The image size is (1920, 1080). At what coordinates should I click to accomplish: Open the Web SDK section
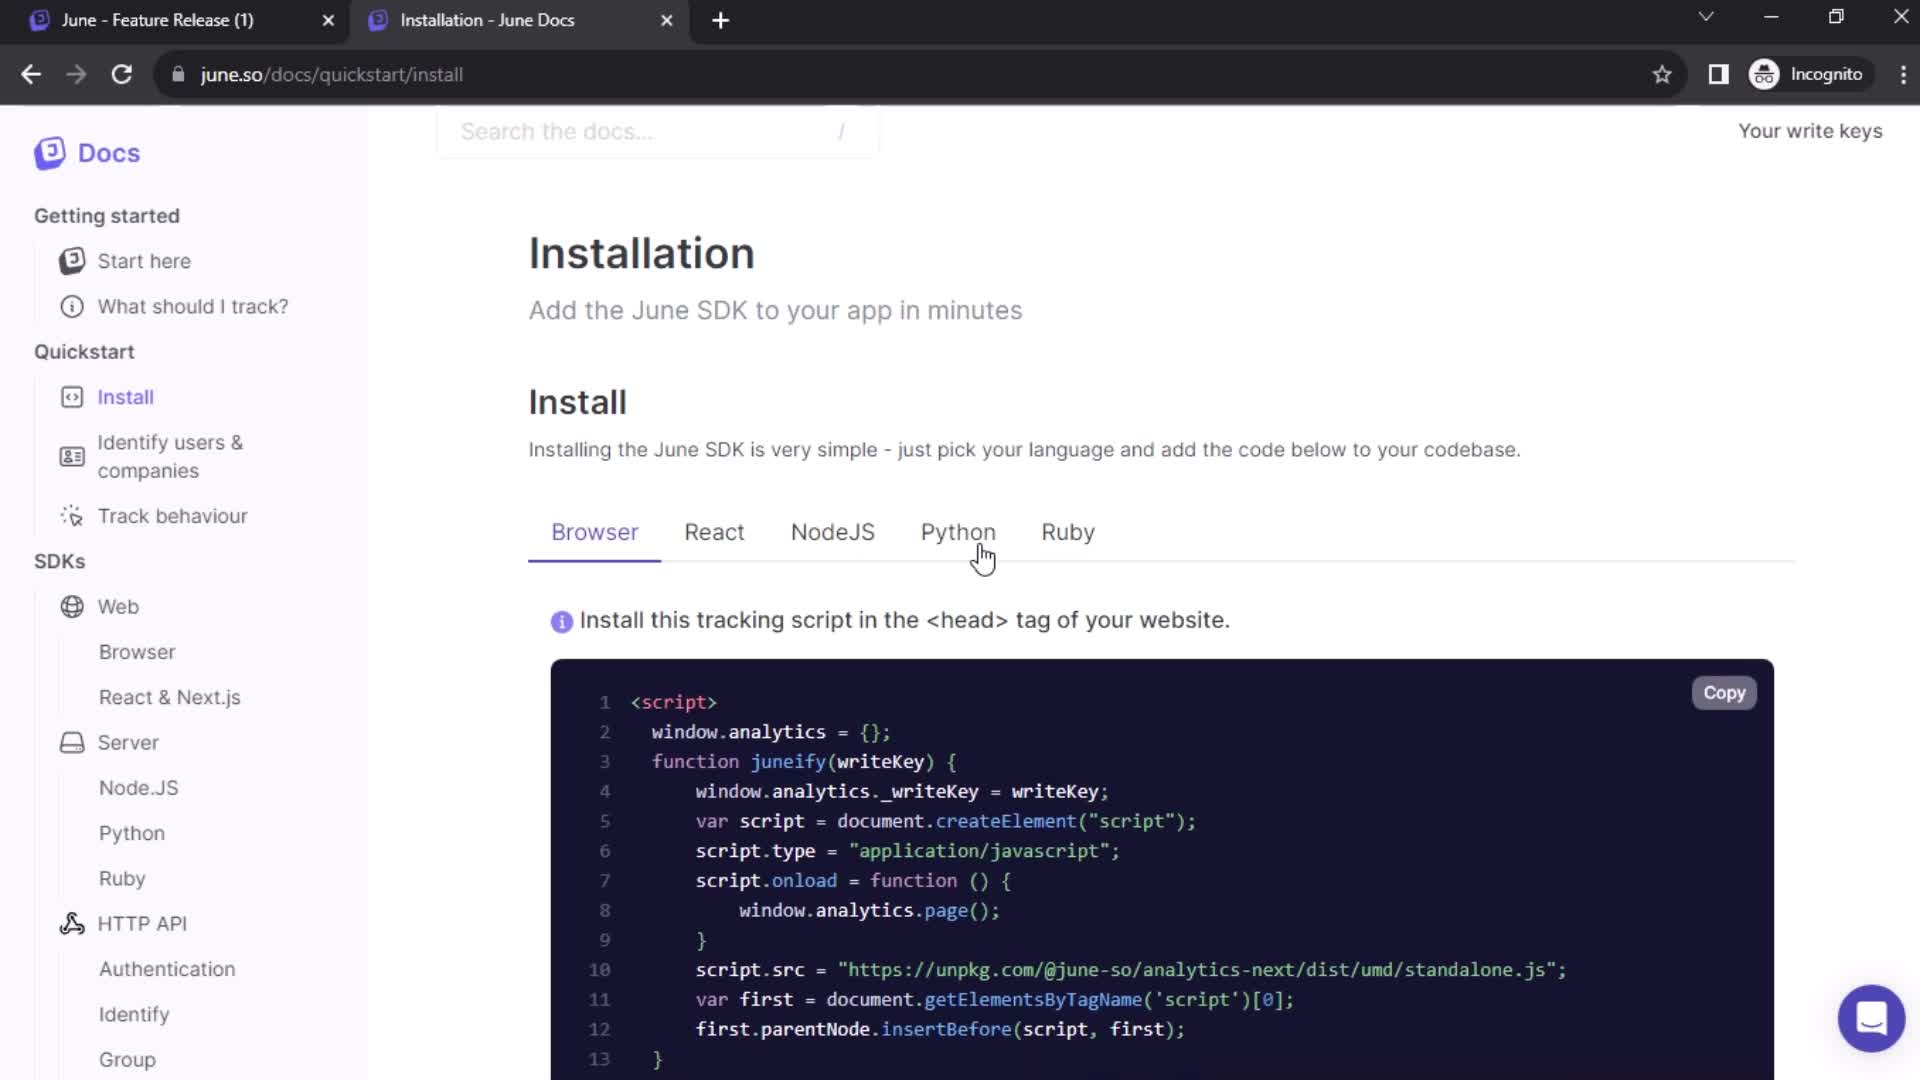click(x=118, y=607)
